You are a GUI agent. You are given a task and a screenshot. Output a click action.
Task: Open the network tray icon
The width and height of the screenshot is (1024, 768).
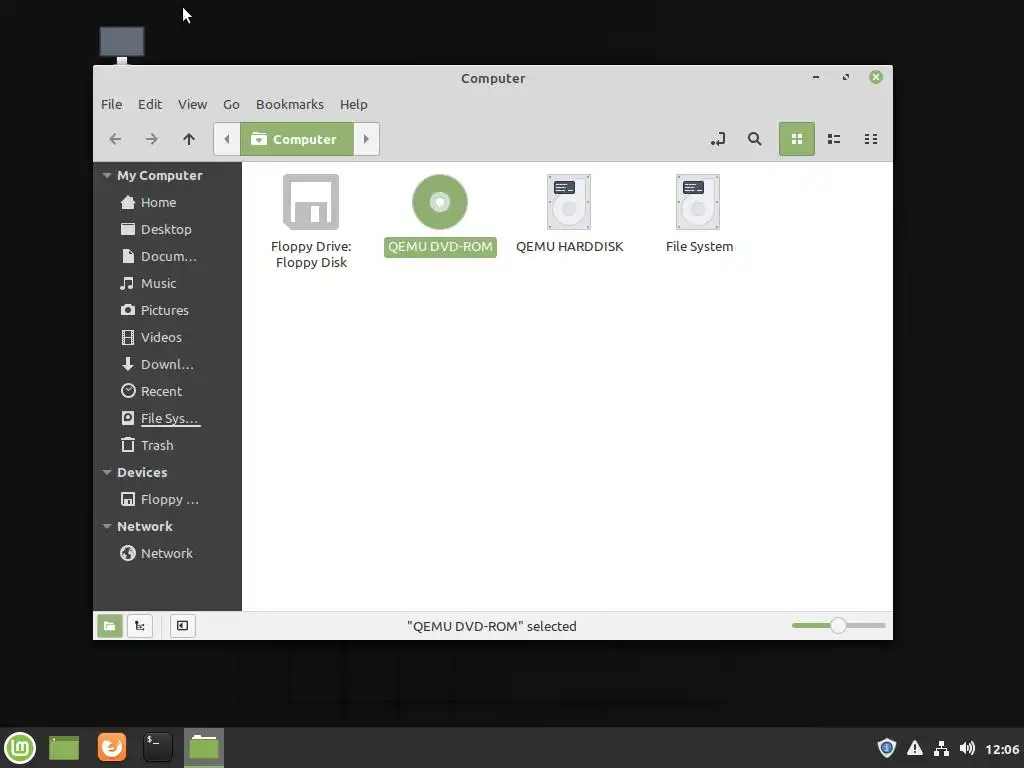coord(941,748)
